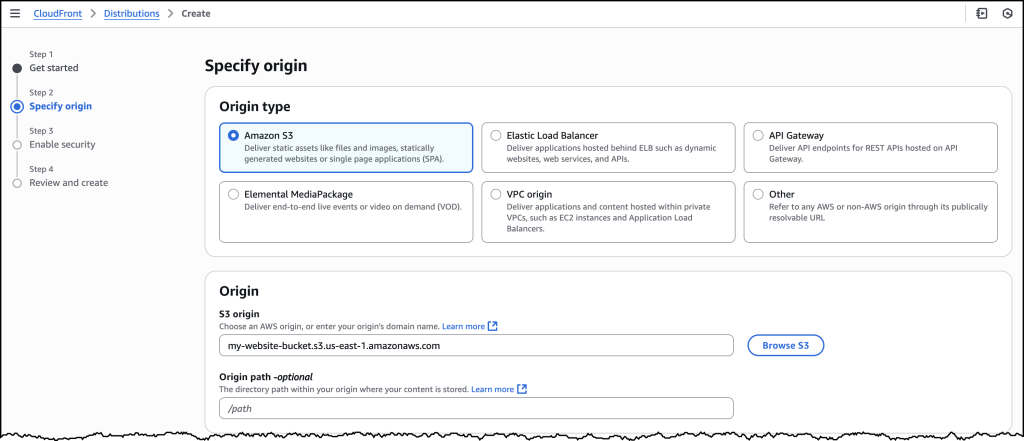Open Learn more link under S3 origin
Screen dimensions: 1024x441
coord(464,326)
